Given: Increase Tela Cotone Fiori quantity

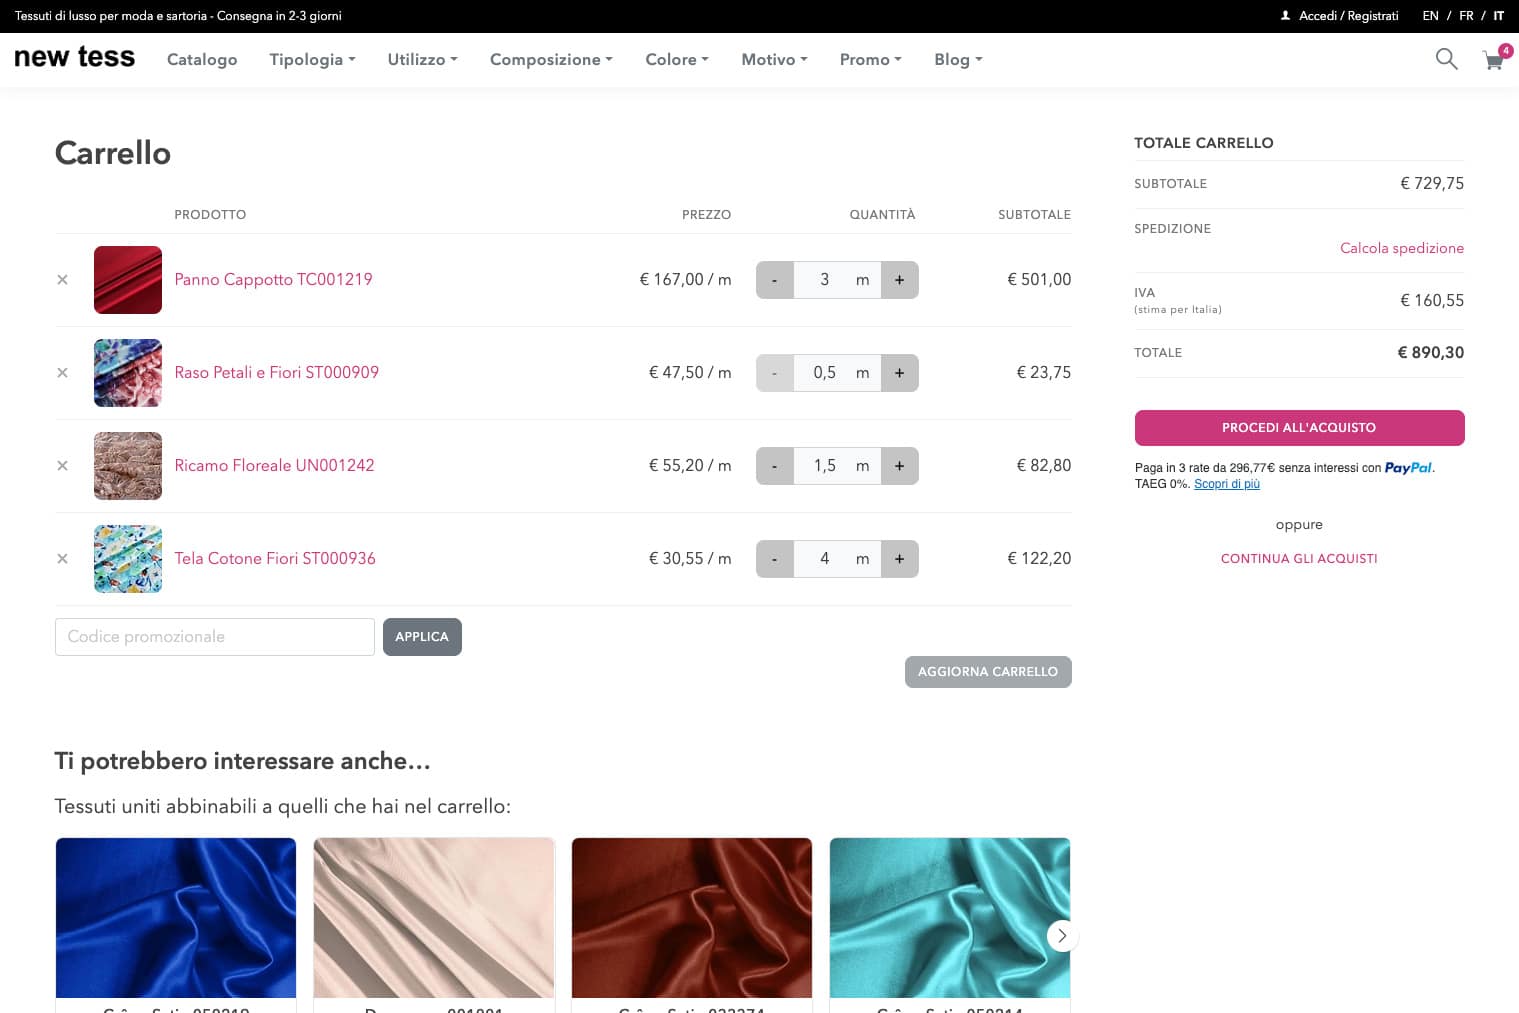Looking at the screenshot, I should [x=899, y=559].
